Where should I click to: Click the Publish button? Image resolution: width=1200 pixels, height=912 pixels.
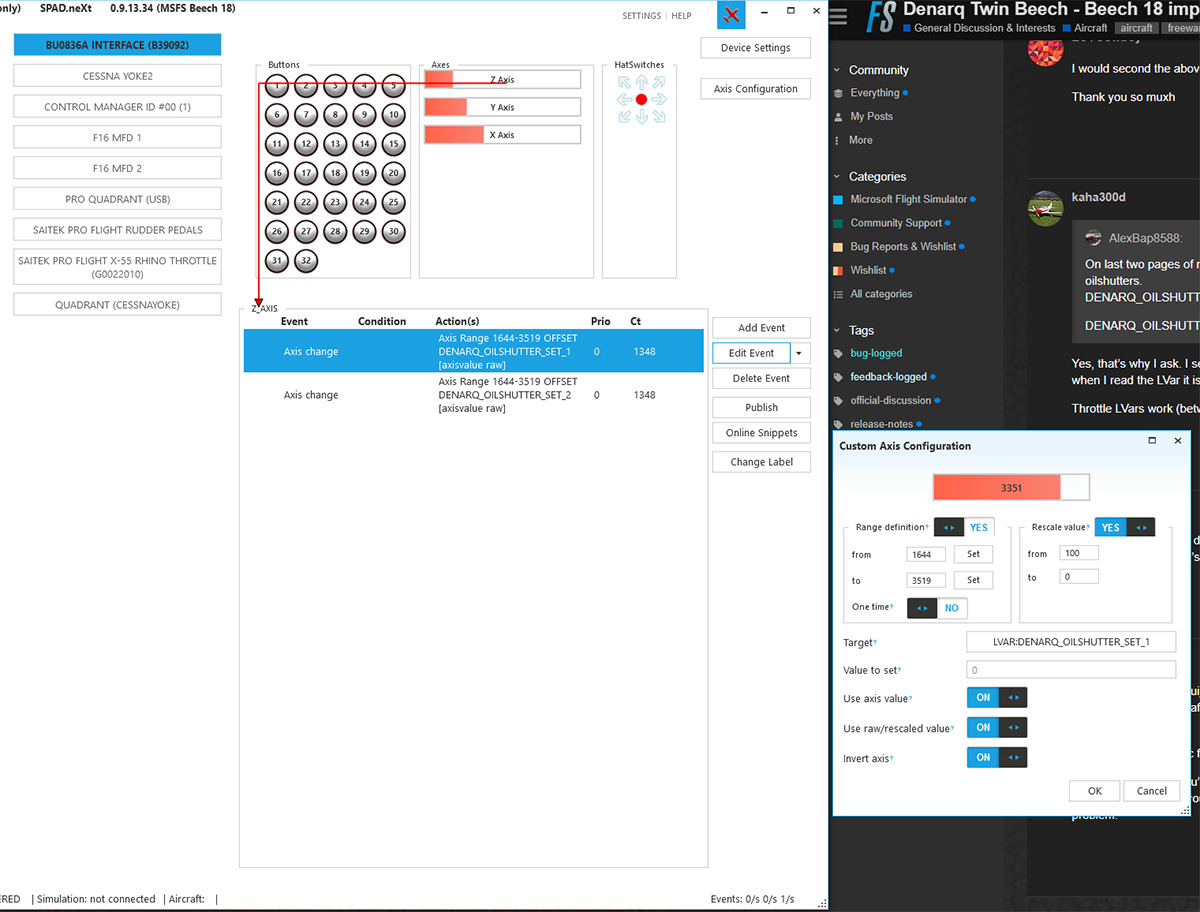pyautogui.click(x=761, y=407)
